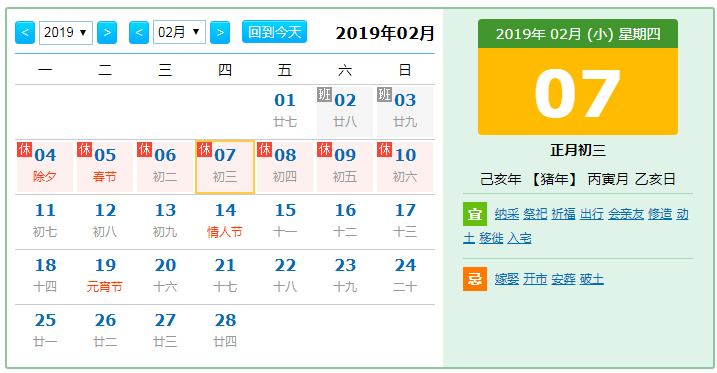Select February 19 元宵节
717x373 pixels.
pyautogui.click(x=105, y=276)
